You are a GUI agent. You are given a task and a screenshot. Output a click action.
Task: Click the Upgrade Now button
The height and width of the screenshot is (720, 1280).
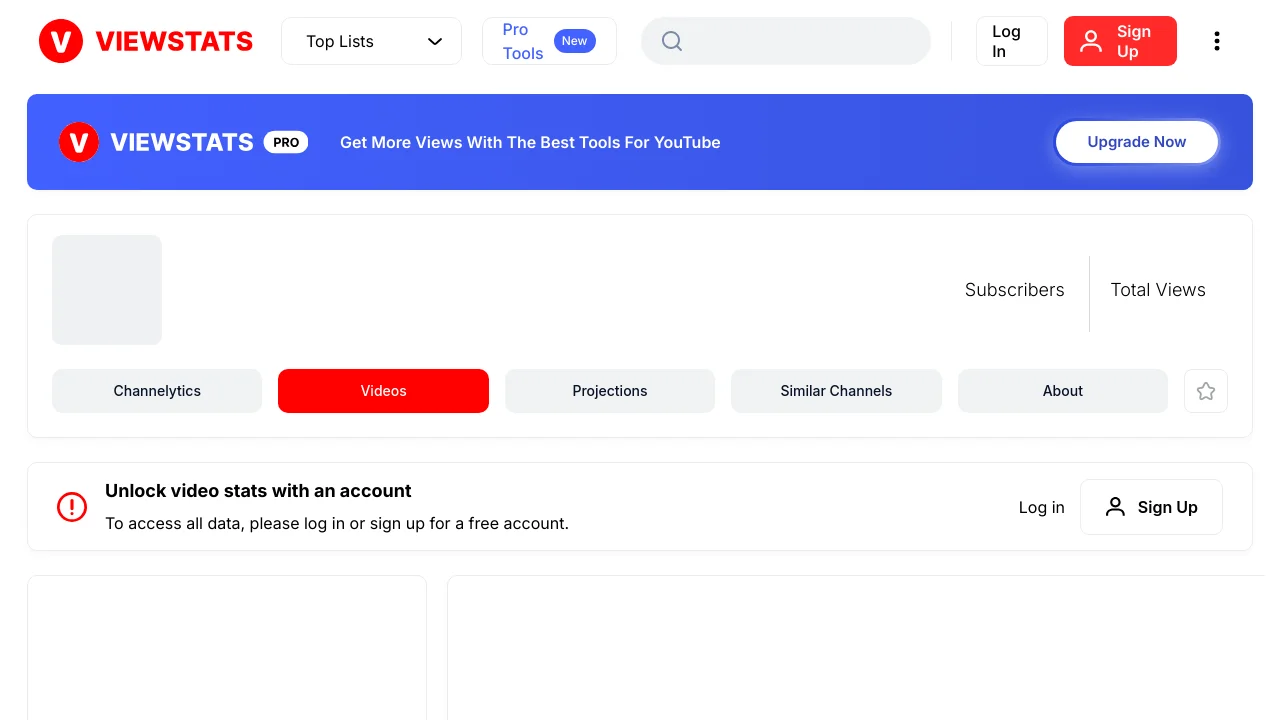tap(1137, 142)
